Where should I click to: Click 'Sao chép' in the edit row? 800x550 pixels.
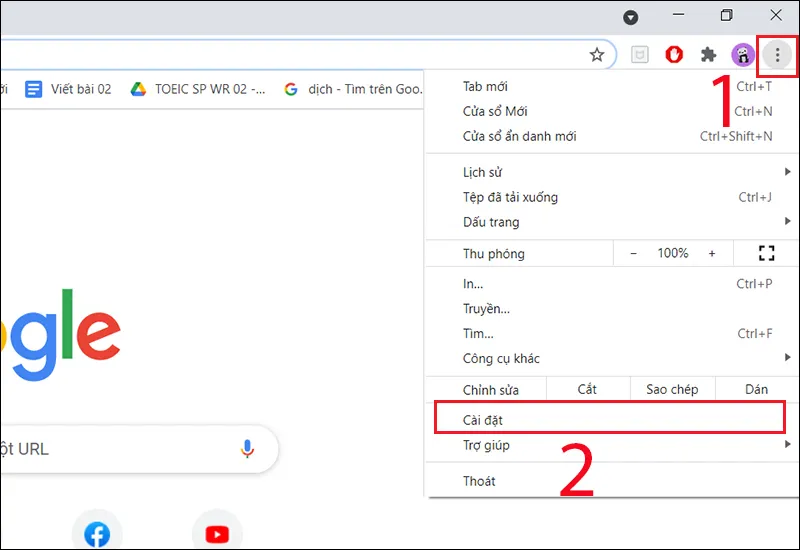pos(672,390)
